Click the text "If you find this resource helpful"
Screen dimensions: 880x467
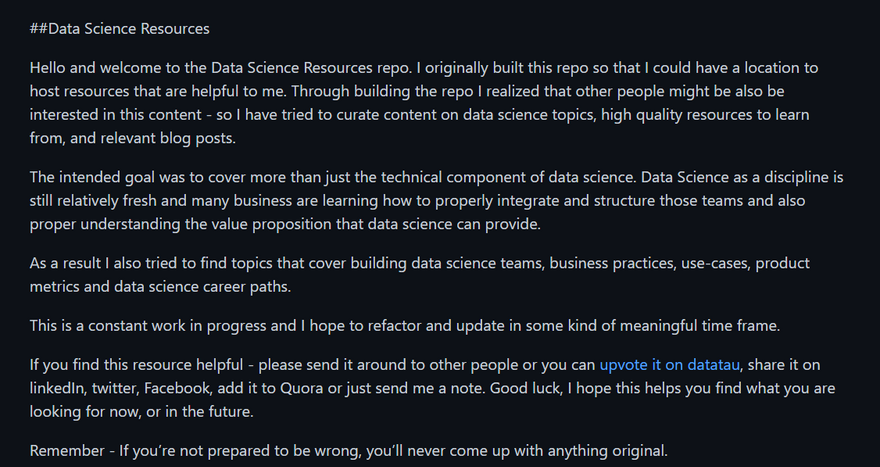coord(145,365)
